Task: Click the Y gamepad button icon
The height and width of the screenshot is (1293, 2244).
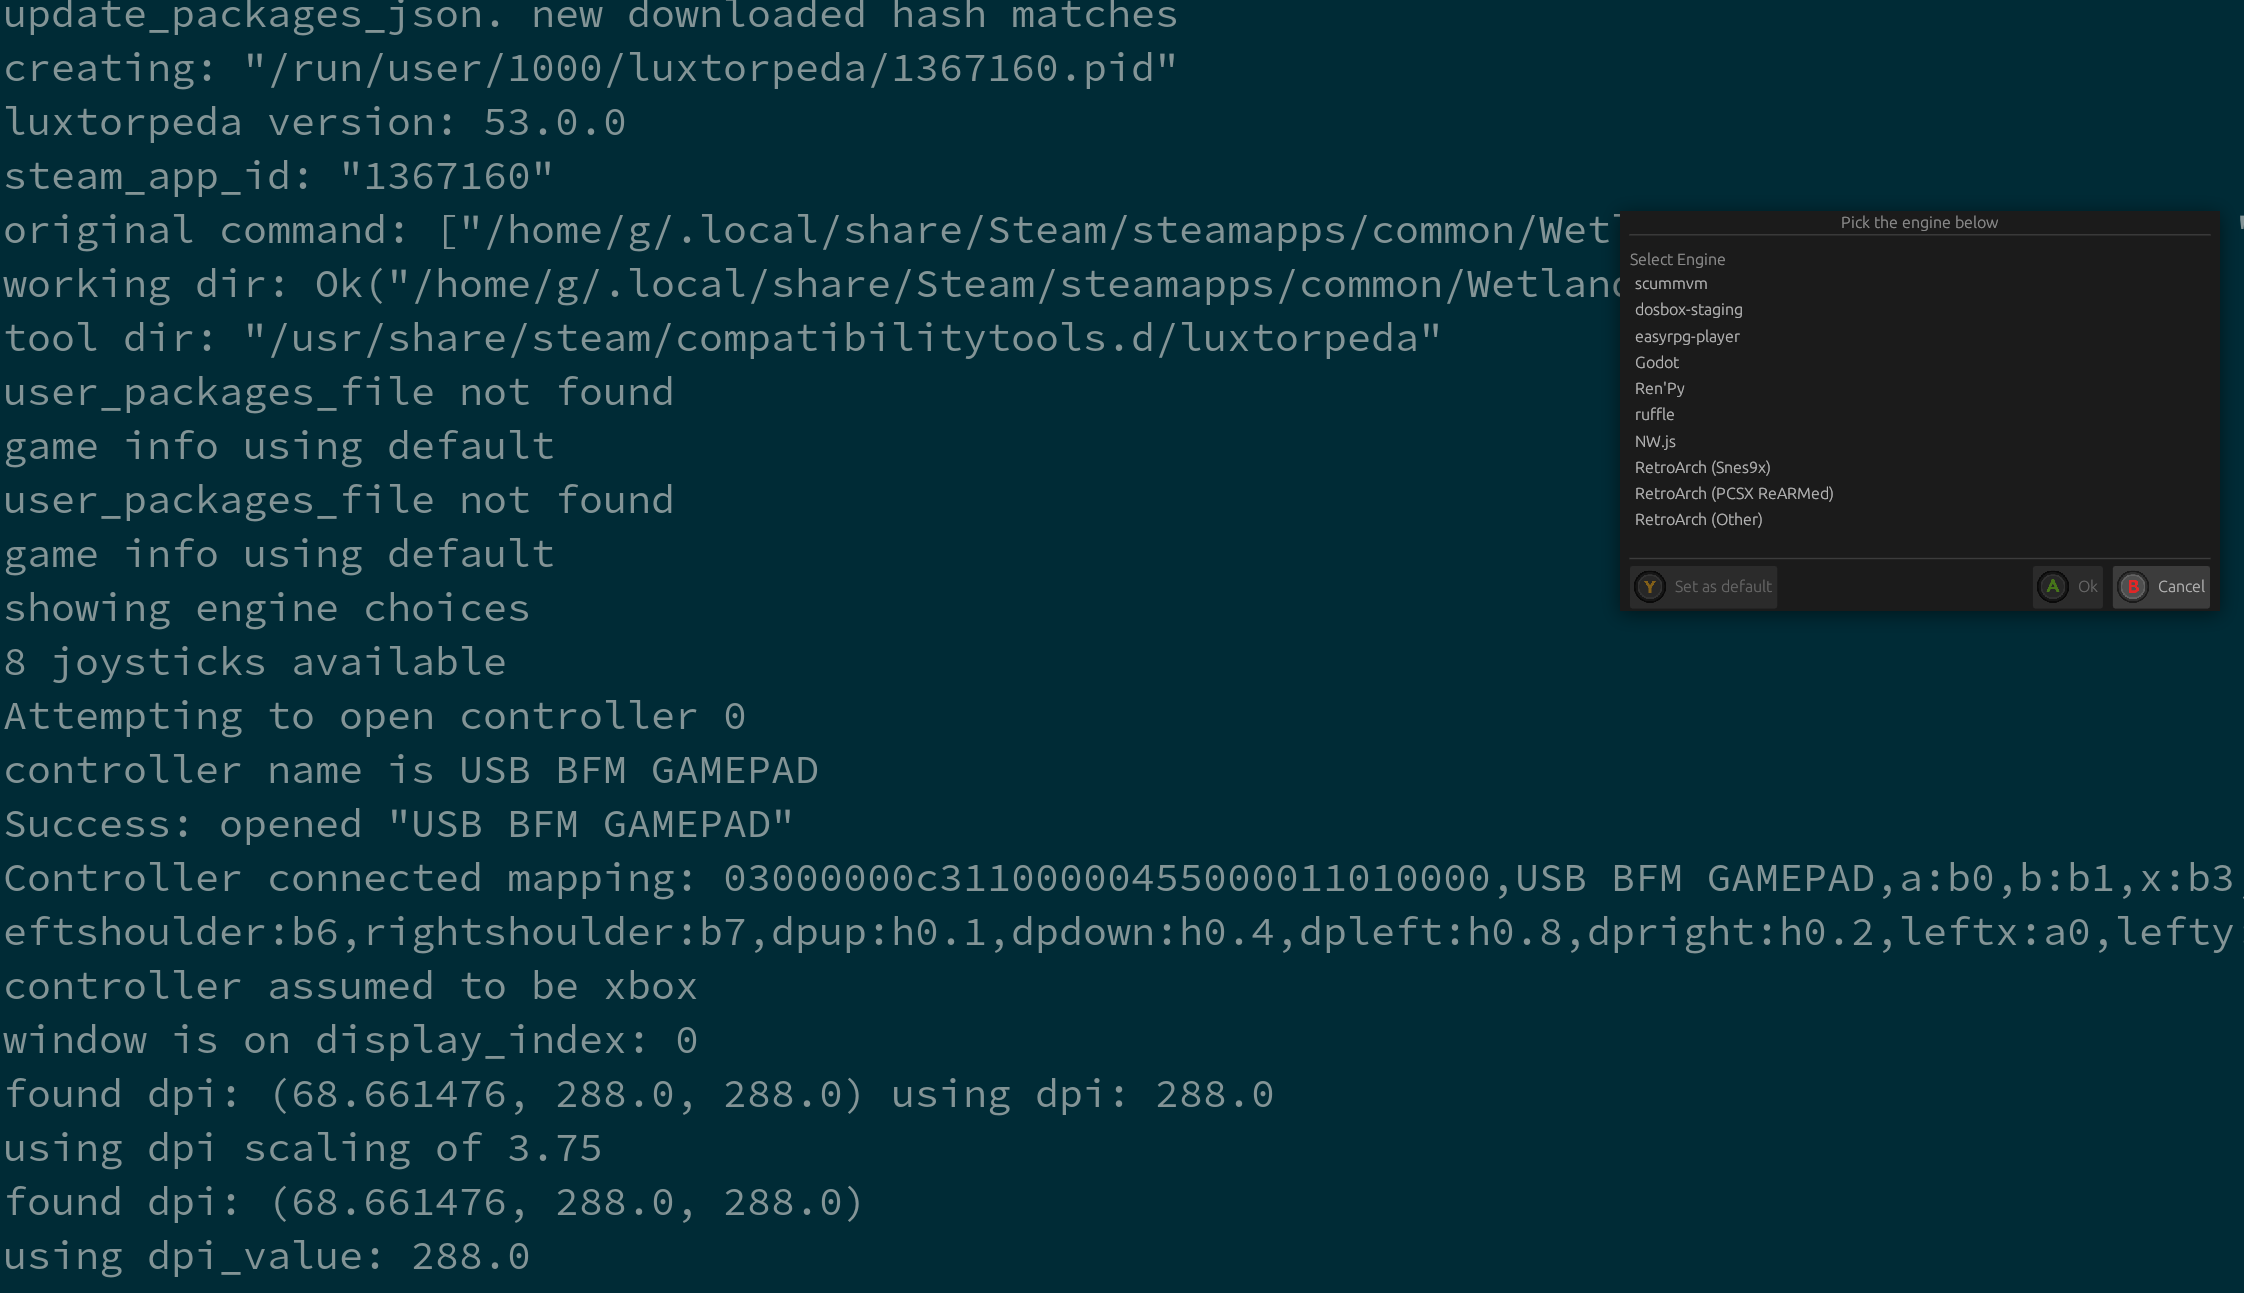Action: (x=1649, y=587)
